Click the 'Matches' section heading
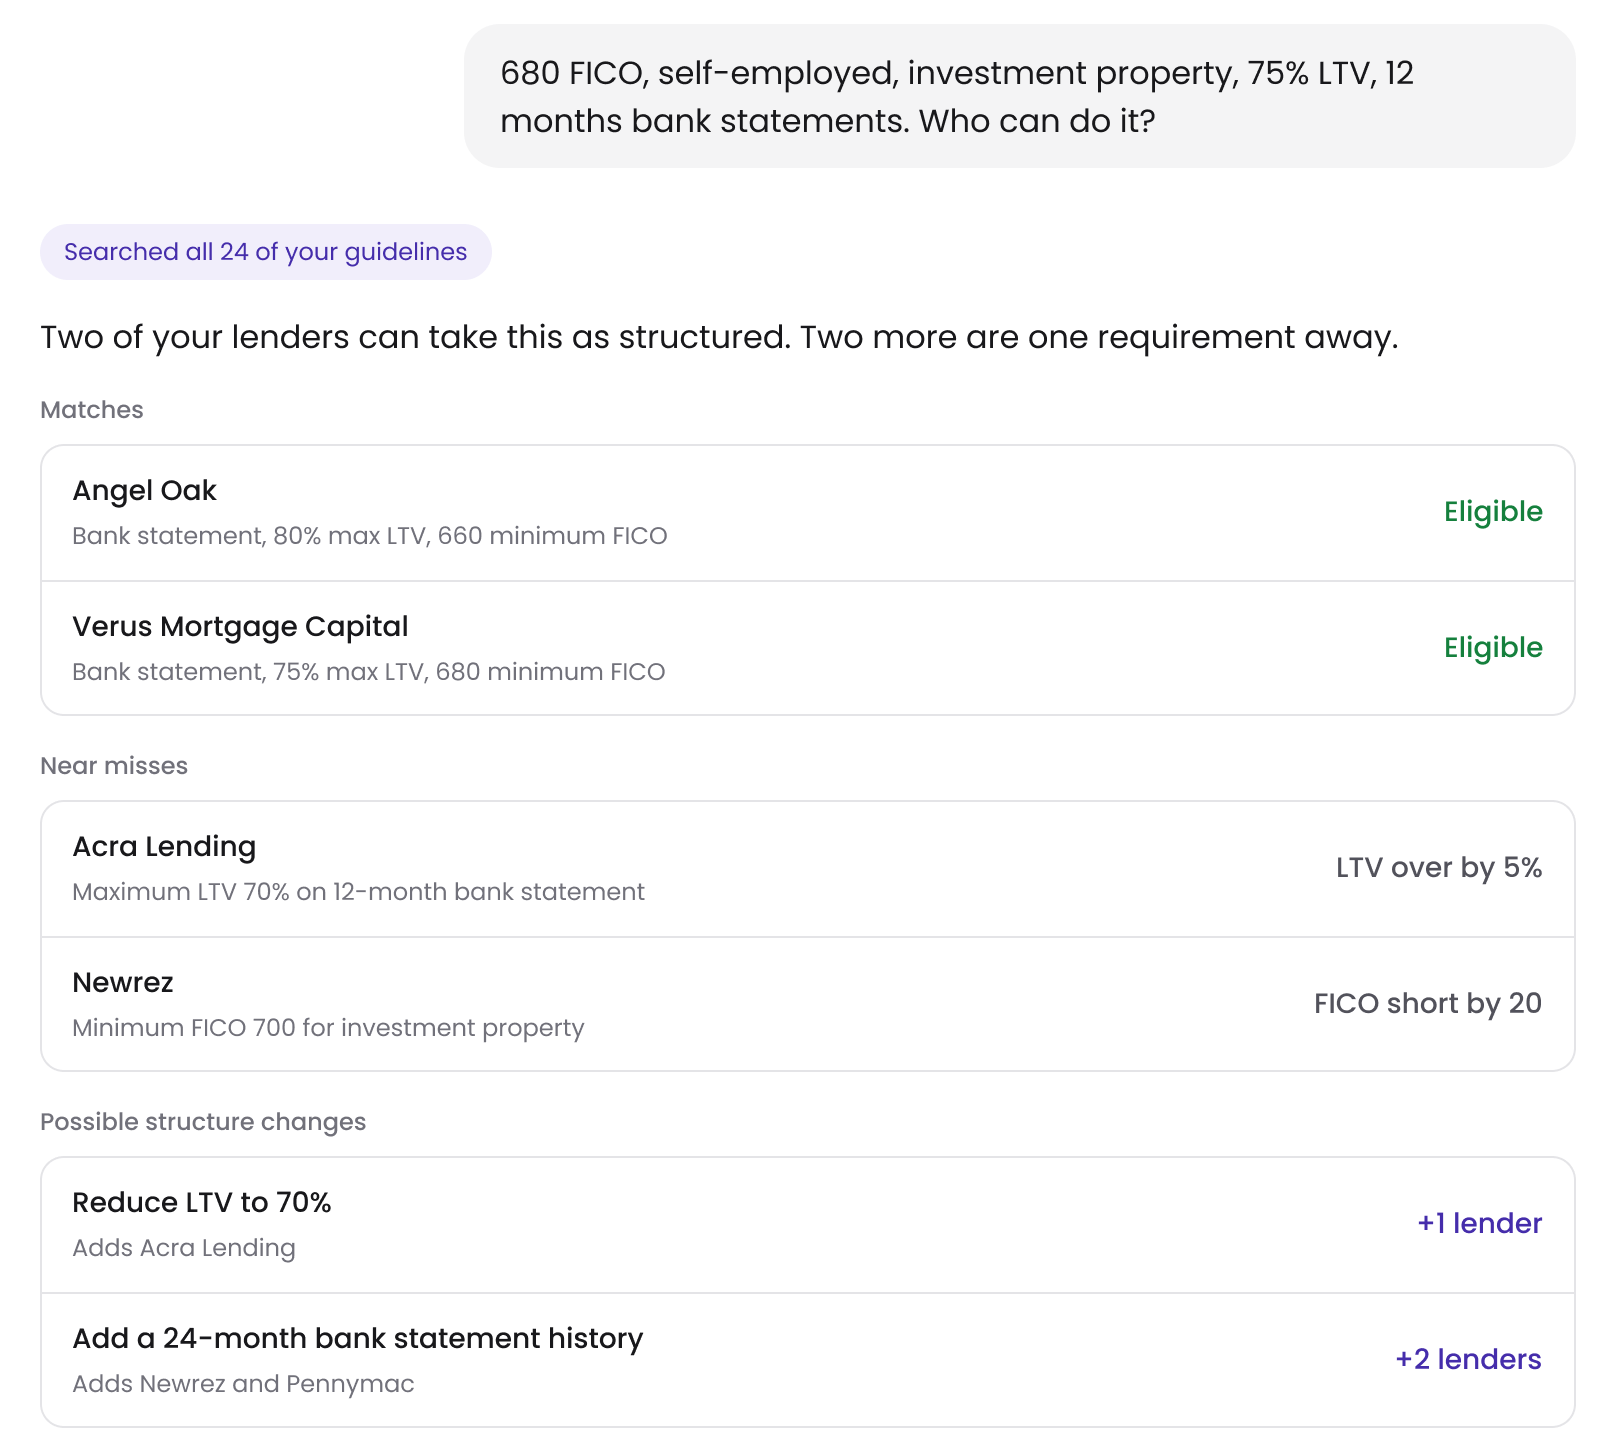This screenshot has width=1616, height=1440. tap(92, 410)
